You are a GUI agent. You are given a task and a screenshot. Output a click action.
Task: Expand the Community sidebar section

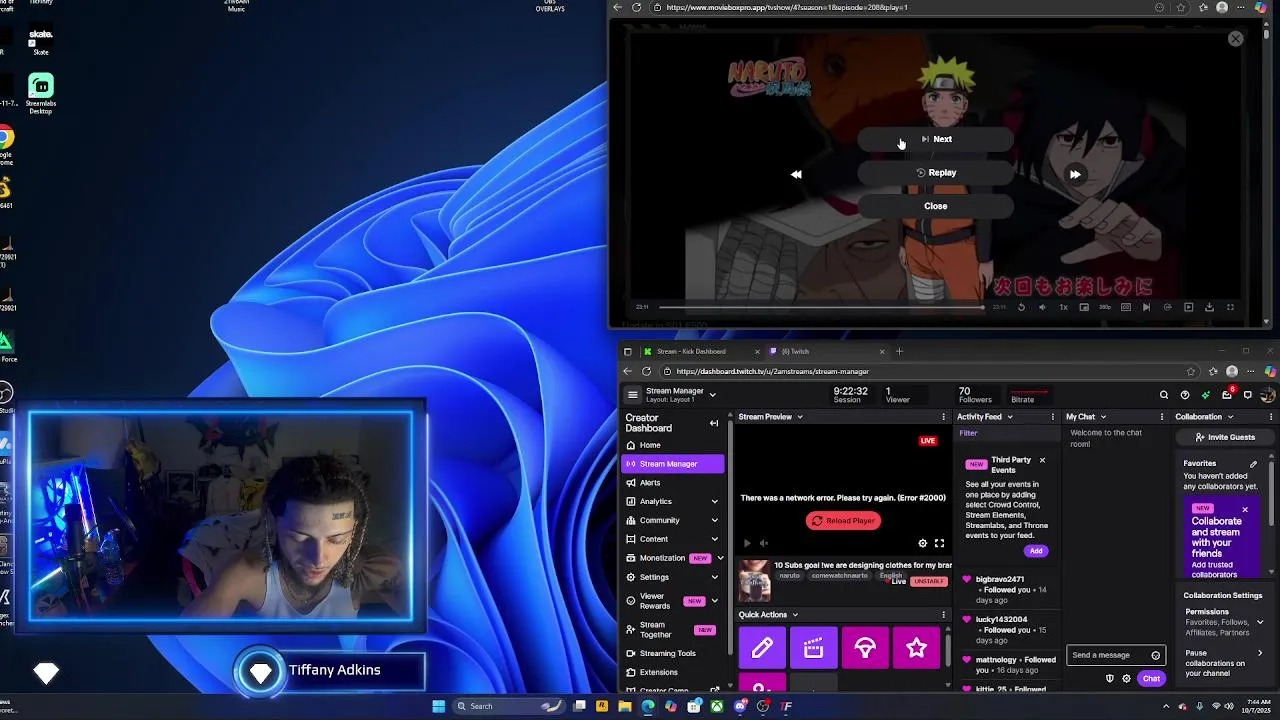[714, 521]
